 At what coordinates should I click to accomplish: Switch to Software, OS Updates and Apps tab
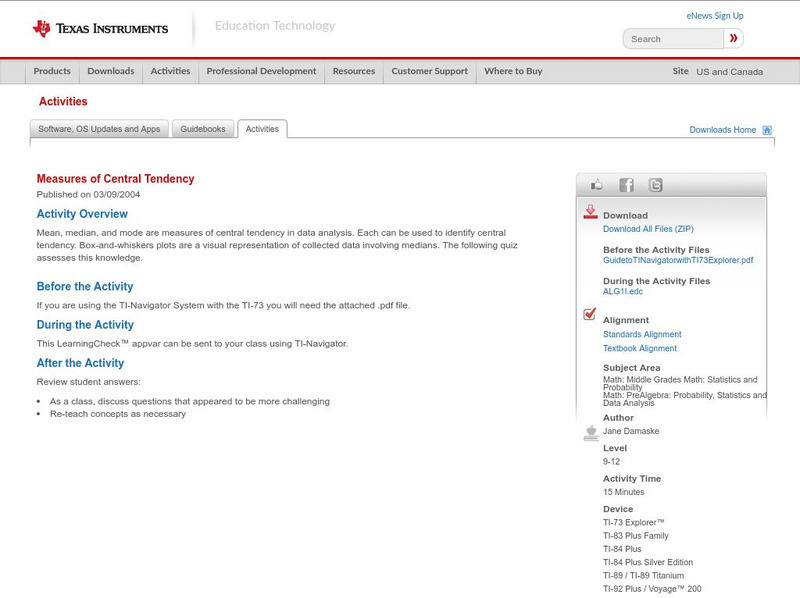point(99,129)
